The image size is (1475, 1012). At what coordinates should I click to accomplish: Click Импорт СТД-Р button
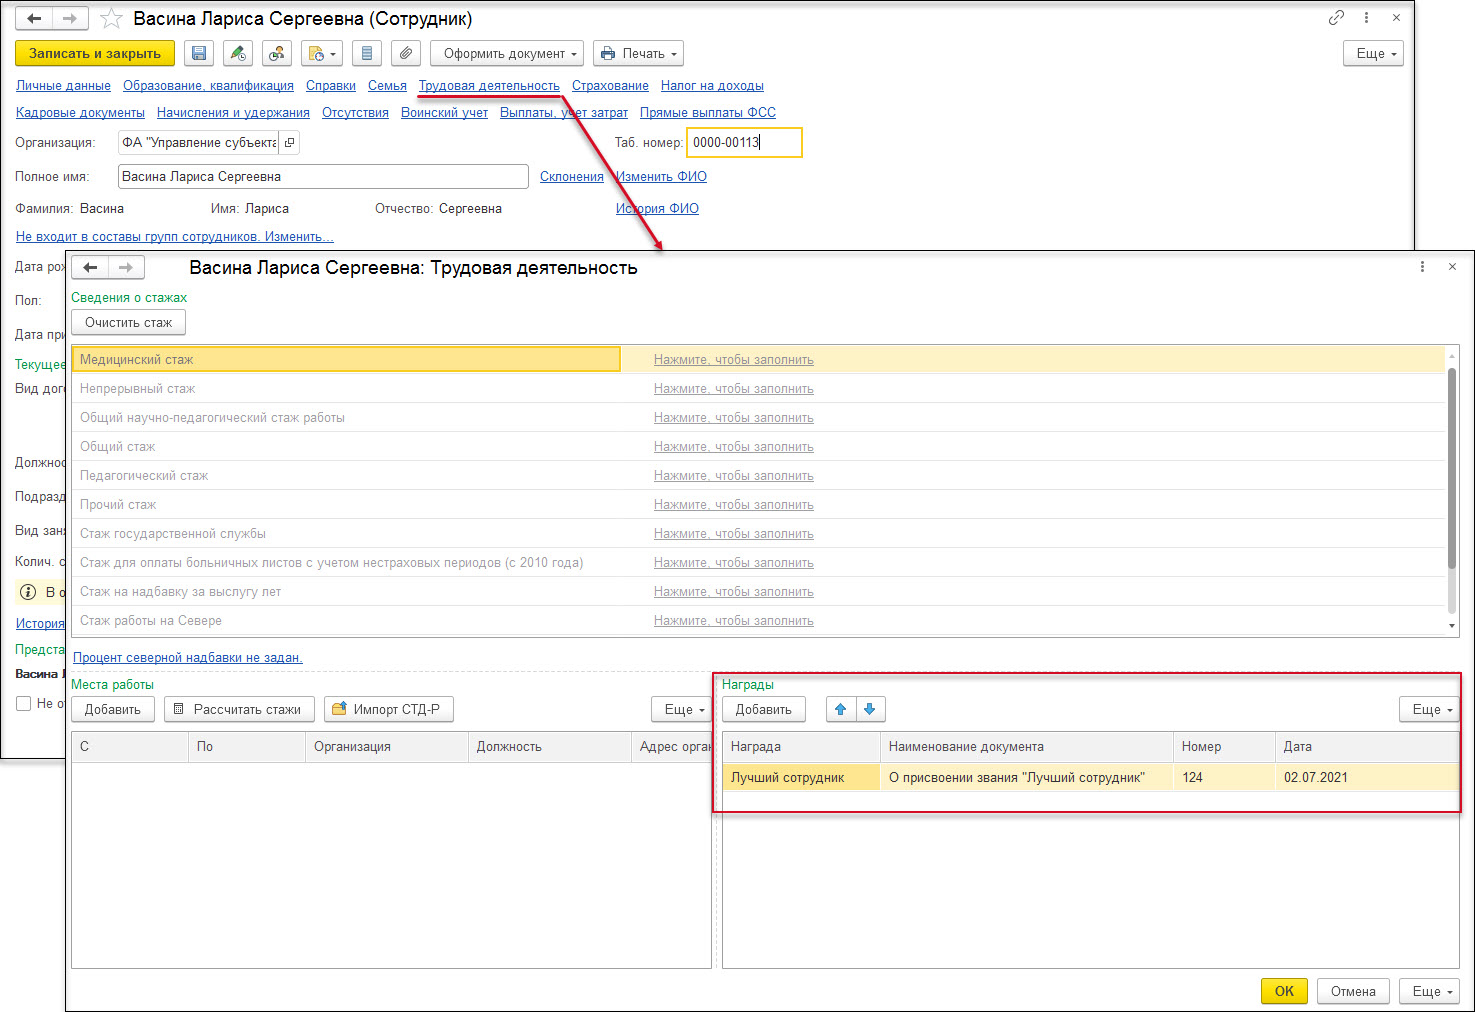388,709
